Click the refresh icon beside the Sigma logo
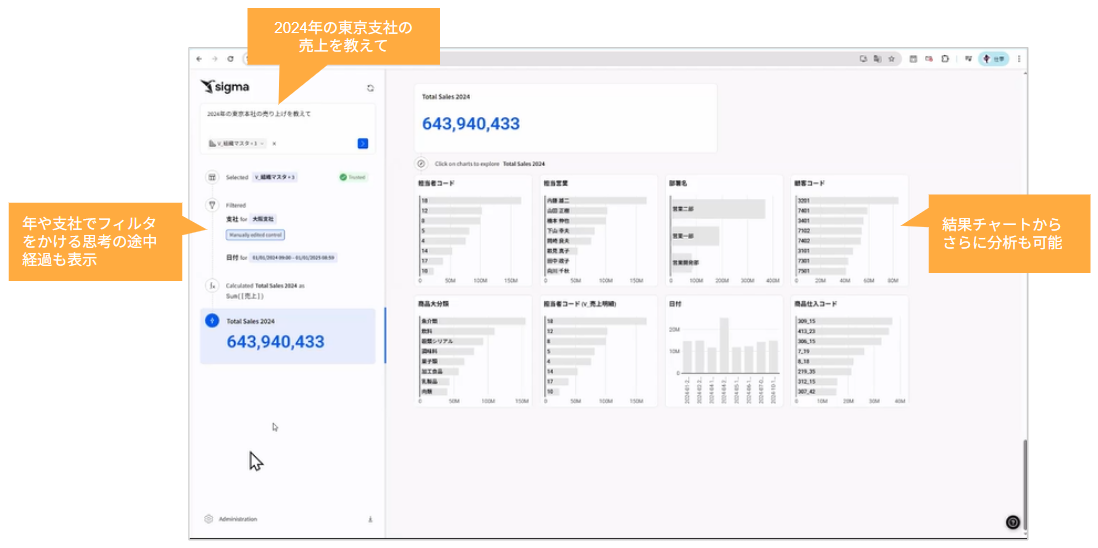The width and height of the screenshot is (1098, 548). 370,88
